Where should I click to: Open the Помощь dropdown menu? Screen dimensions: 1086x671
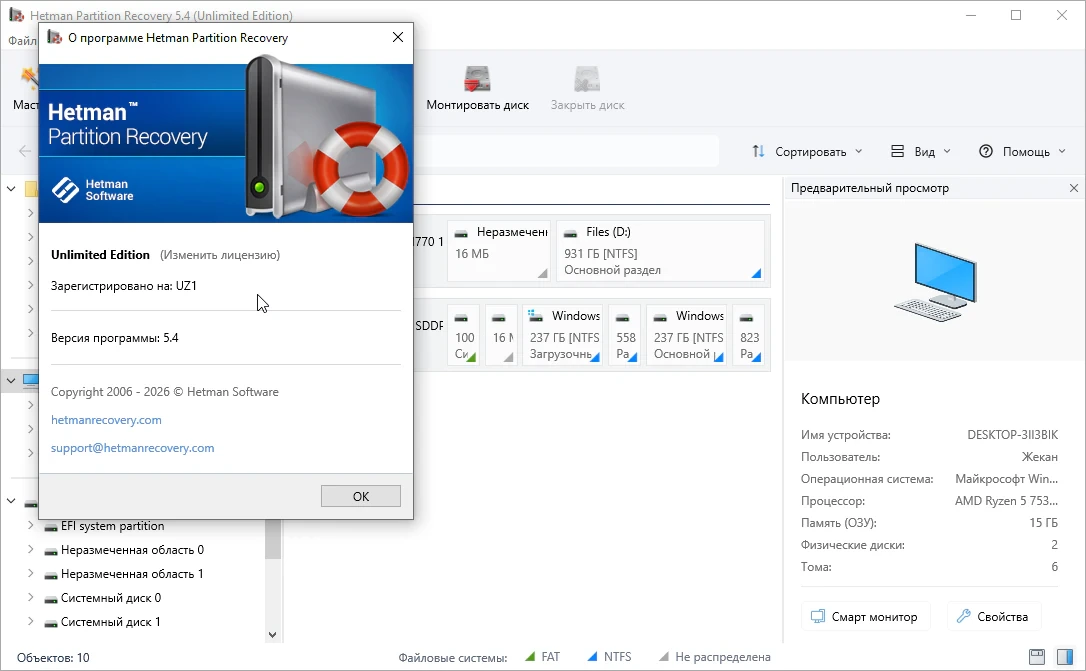coord(1022,152)
